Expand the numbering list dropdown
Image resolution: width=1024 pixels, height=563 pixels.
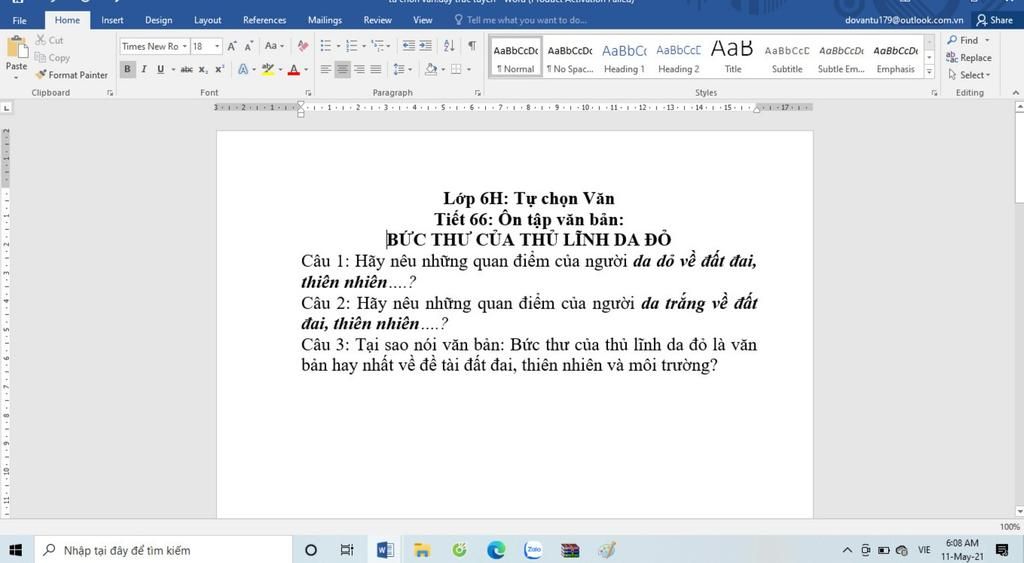point(364,46)
